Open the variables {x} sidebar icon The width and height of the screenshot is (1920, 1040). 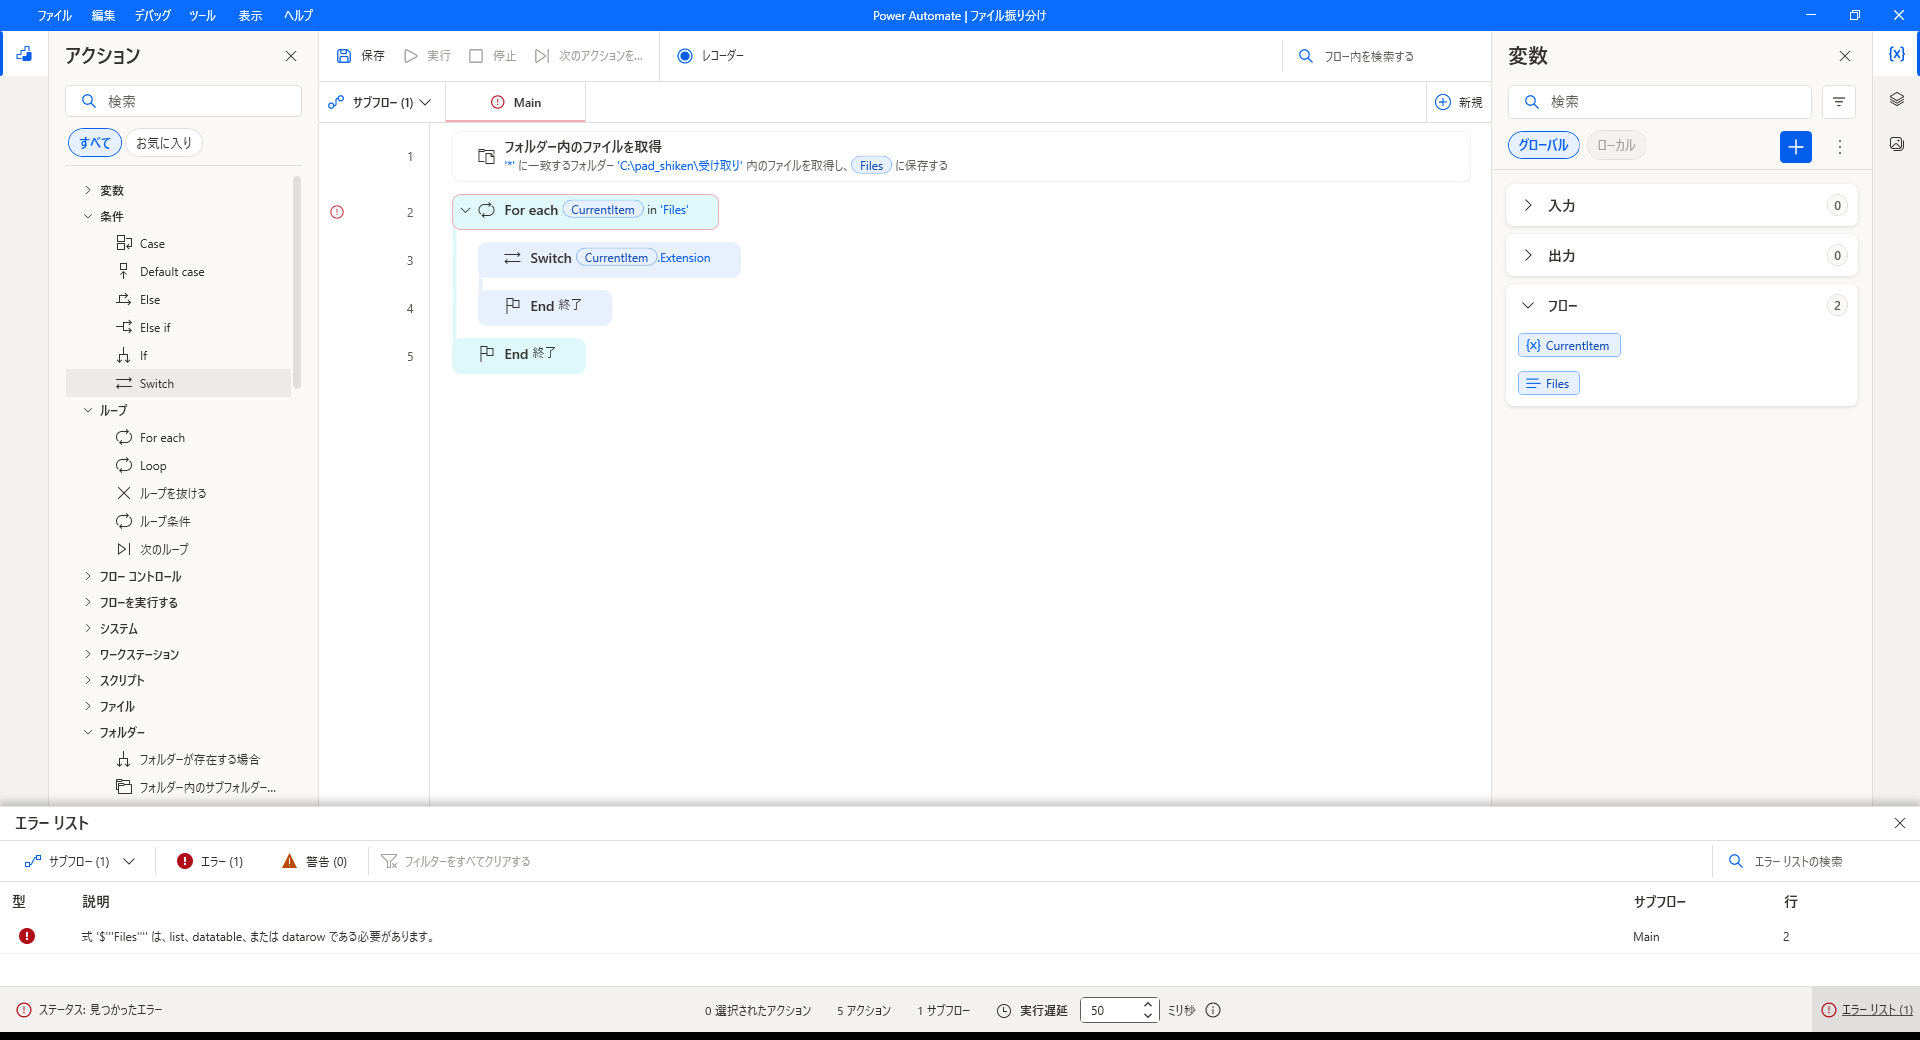[x=1896, y=54]
